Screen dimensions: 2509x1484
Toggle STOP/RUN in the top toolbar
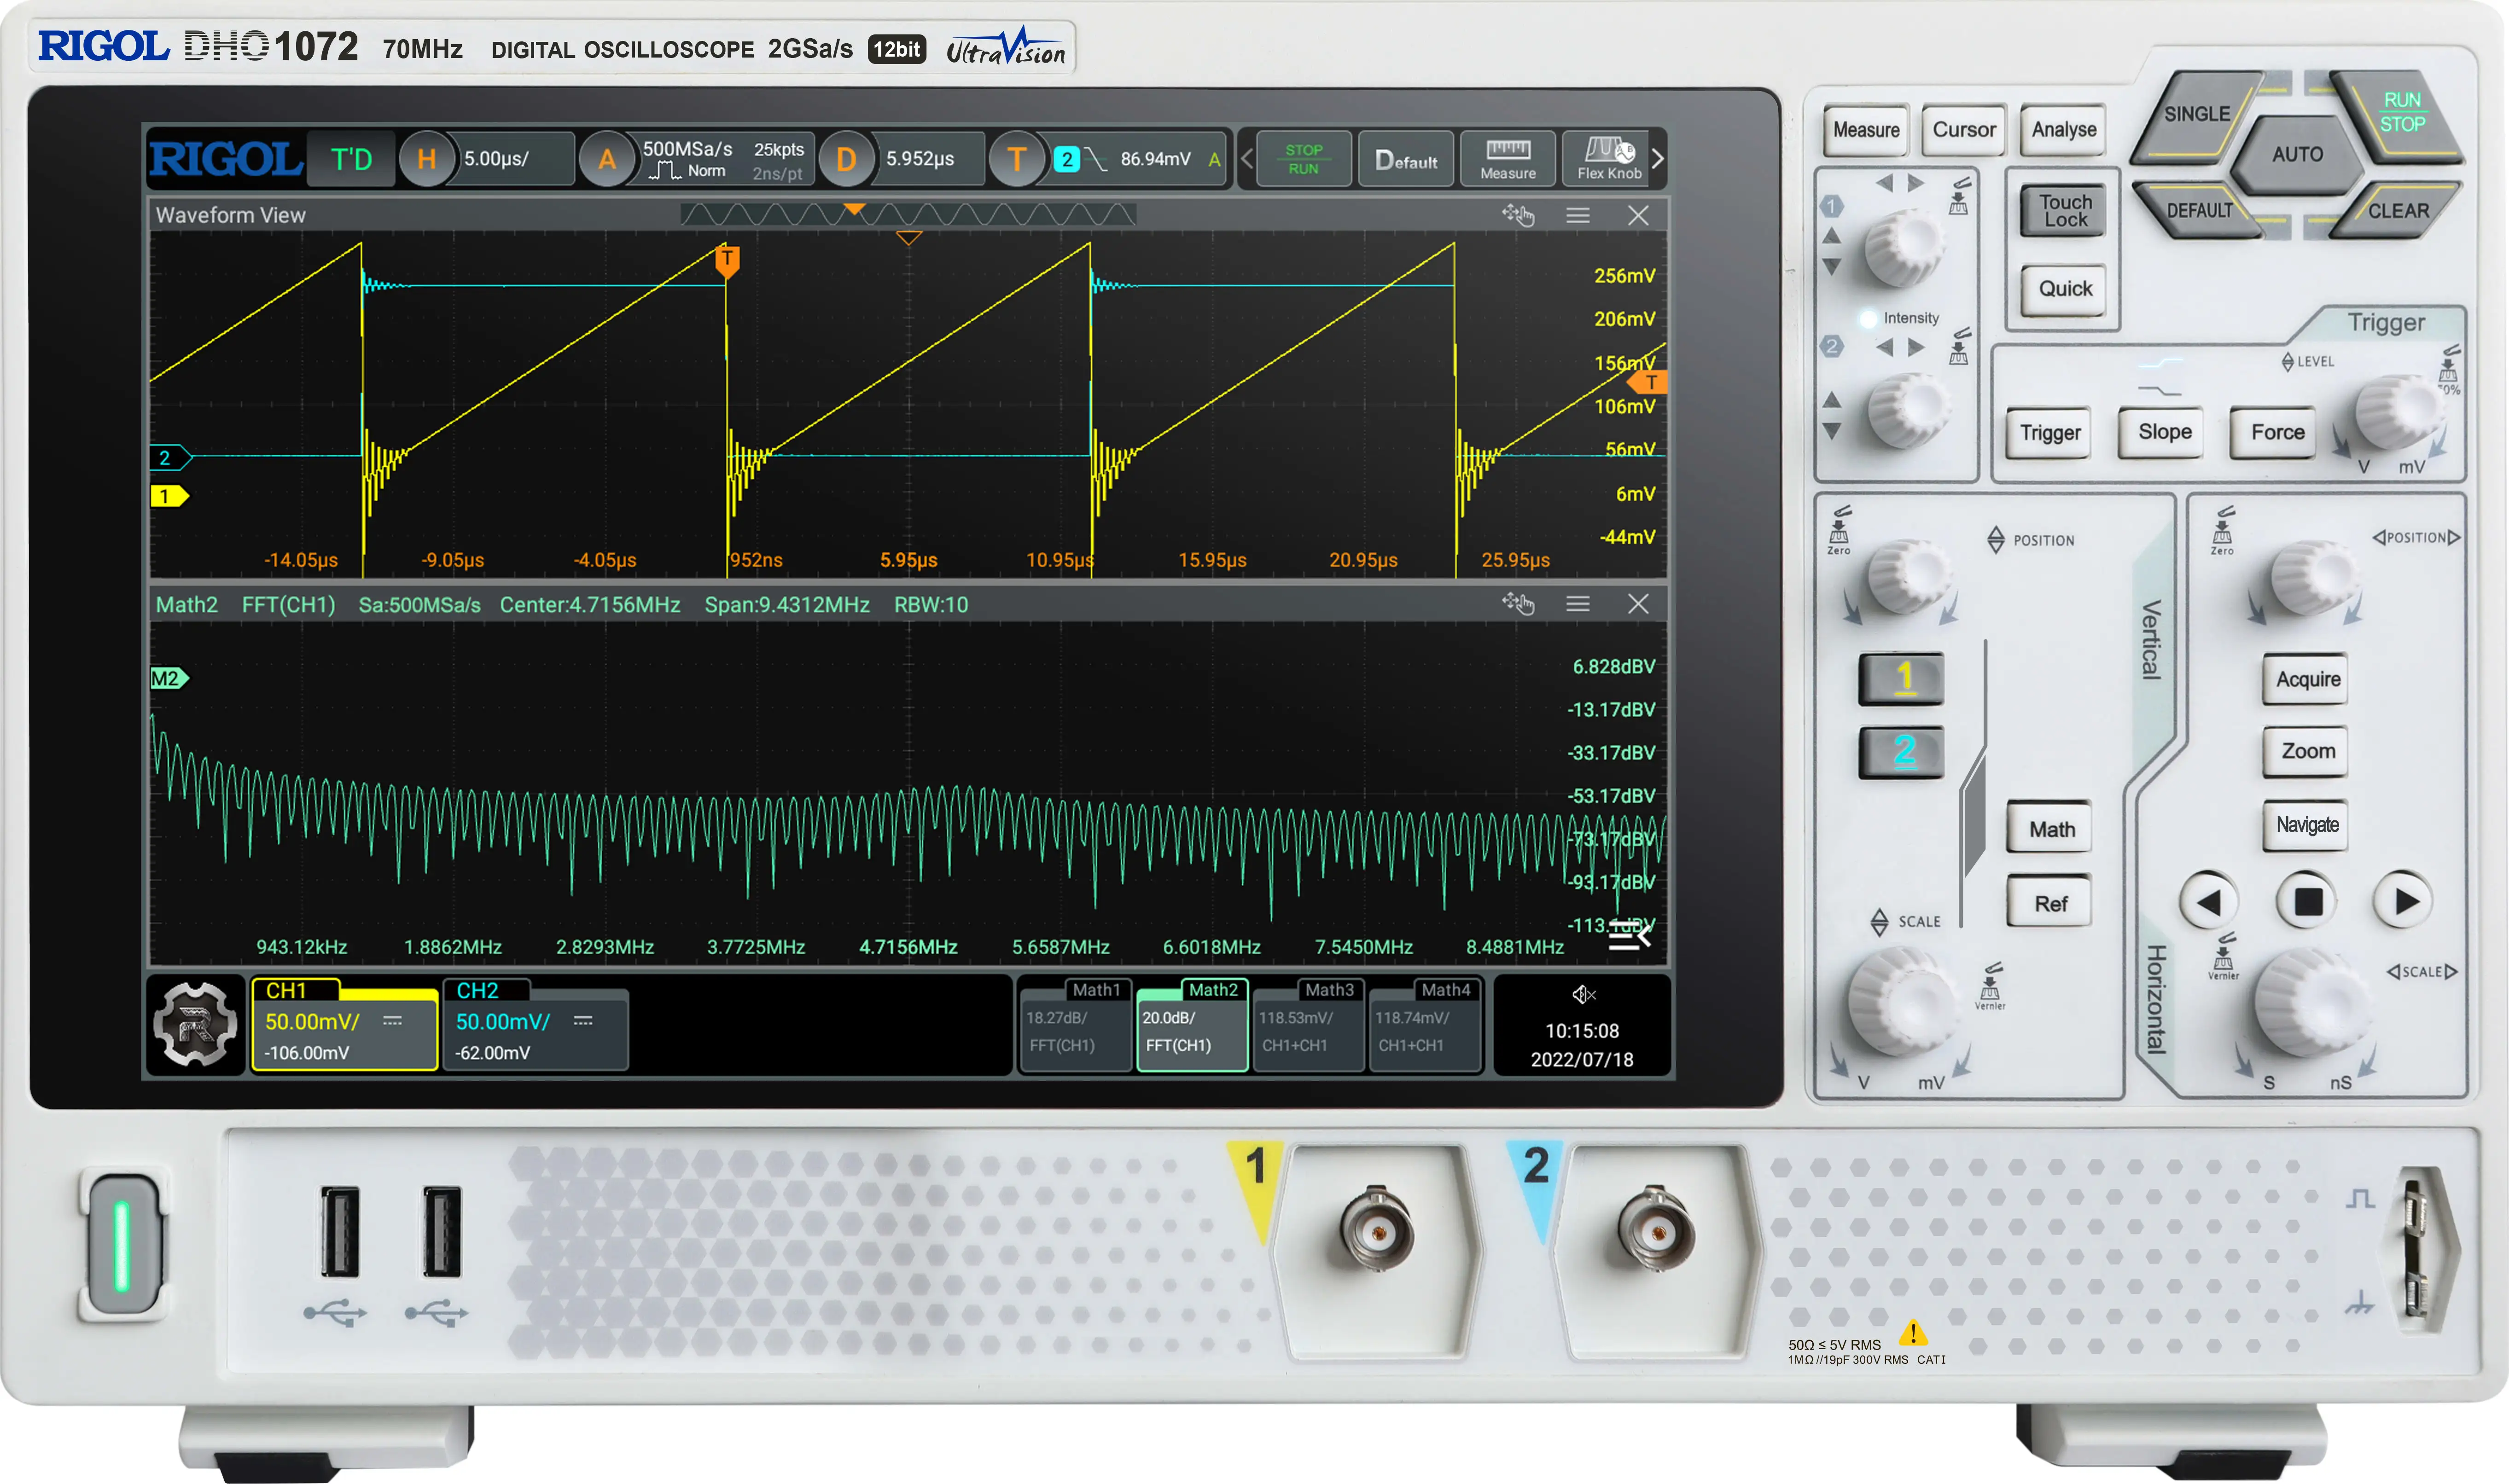tap(1305, 158)
